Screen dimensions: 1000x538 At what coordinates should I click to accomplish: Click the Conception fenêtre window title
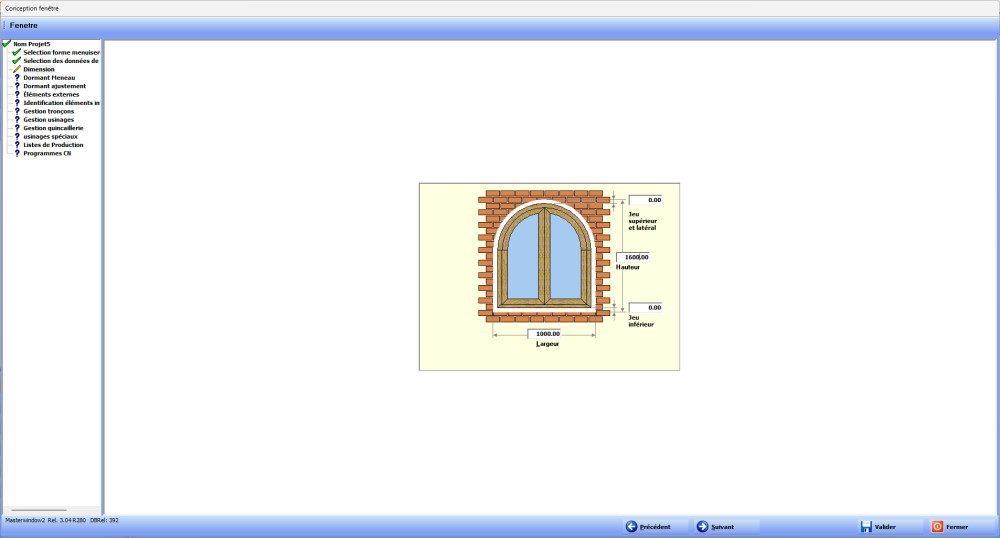[x=32, y=8]
